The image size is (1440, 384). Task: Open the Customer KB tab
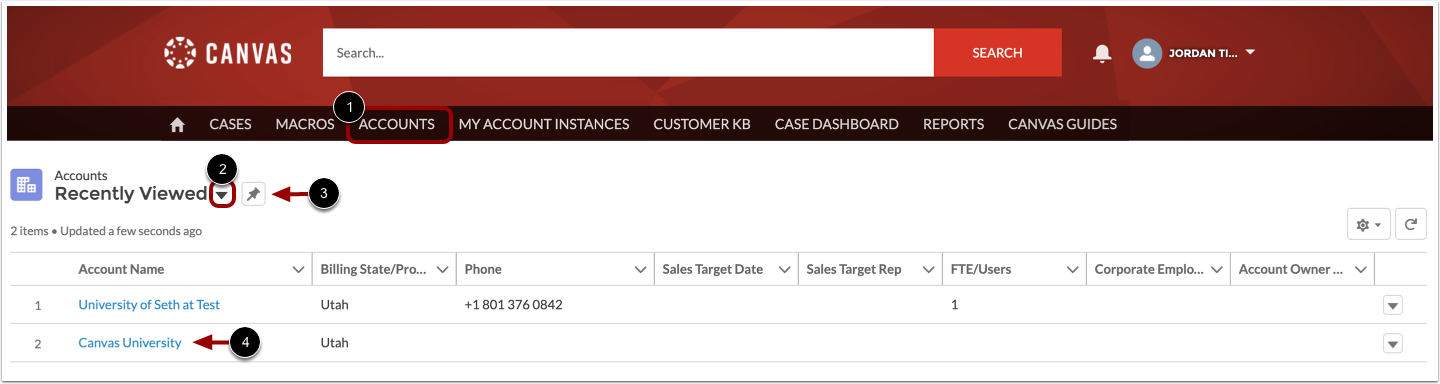click(702, 125)
